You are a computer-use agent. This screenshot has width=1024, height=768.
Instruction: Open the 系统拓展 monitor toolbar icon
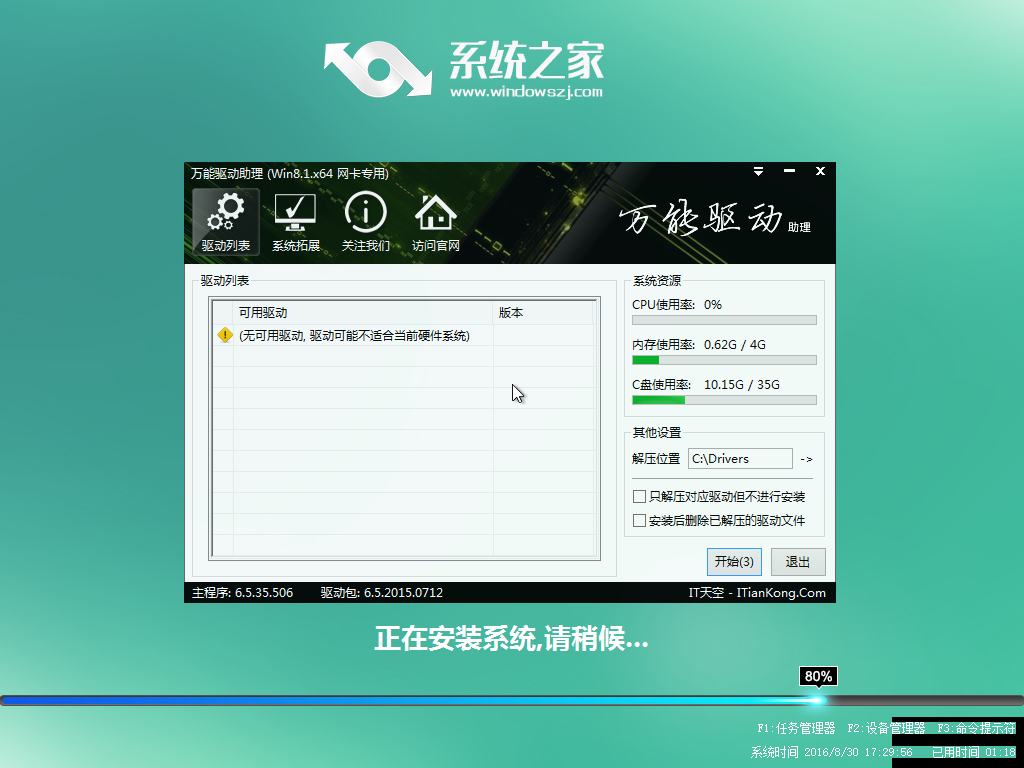coord(296,221)
